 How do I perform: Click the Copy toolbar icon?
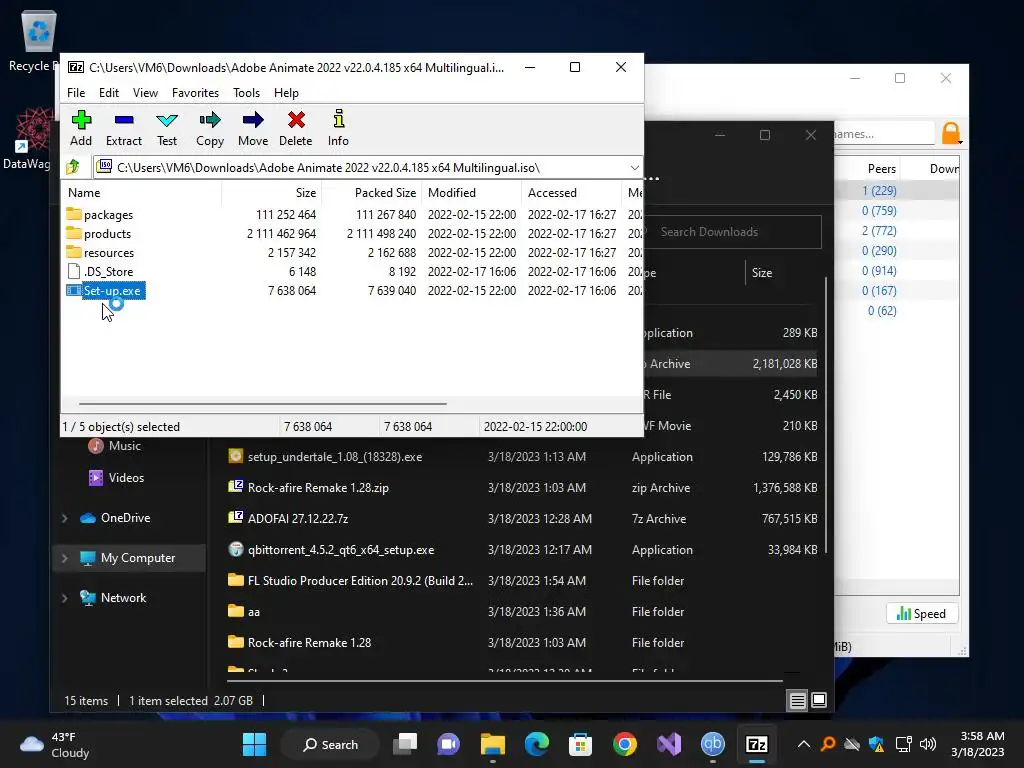click(x=210, y=128)
